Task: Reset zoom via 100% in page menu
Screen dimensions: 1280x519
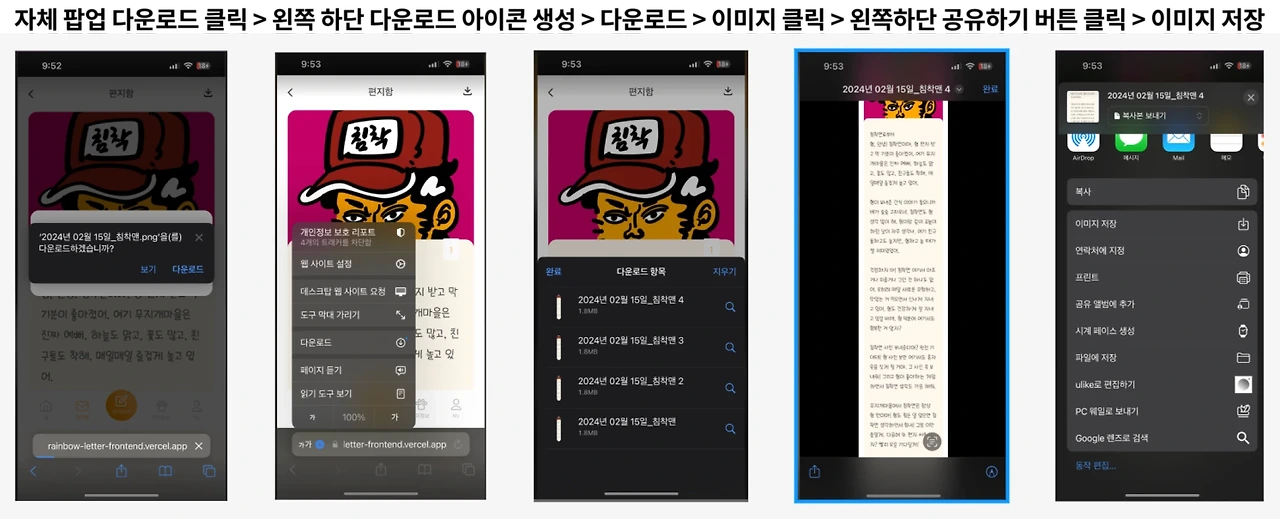Action: [x=354, y=417]
